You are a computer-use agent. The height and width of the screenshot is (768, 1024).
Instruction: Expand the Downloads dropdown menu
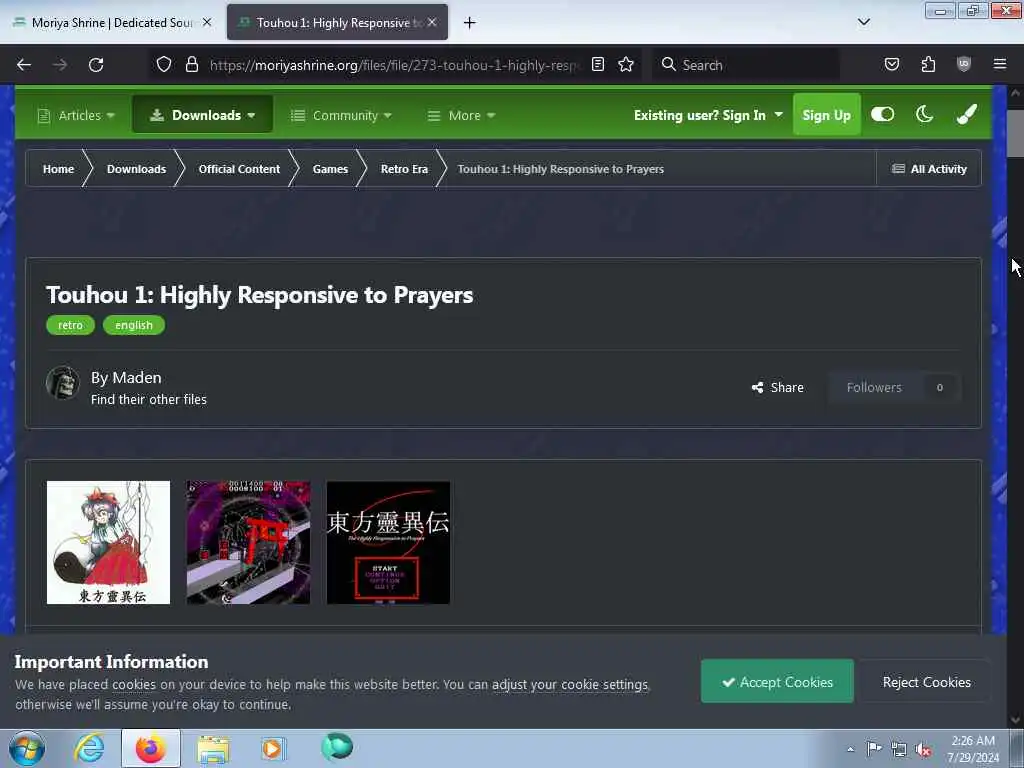pyautogui.click(x=202, y=115)
